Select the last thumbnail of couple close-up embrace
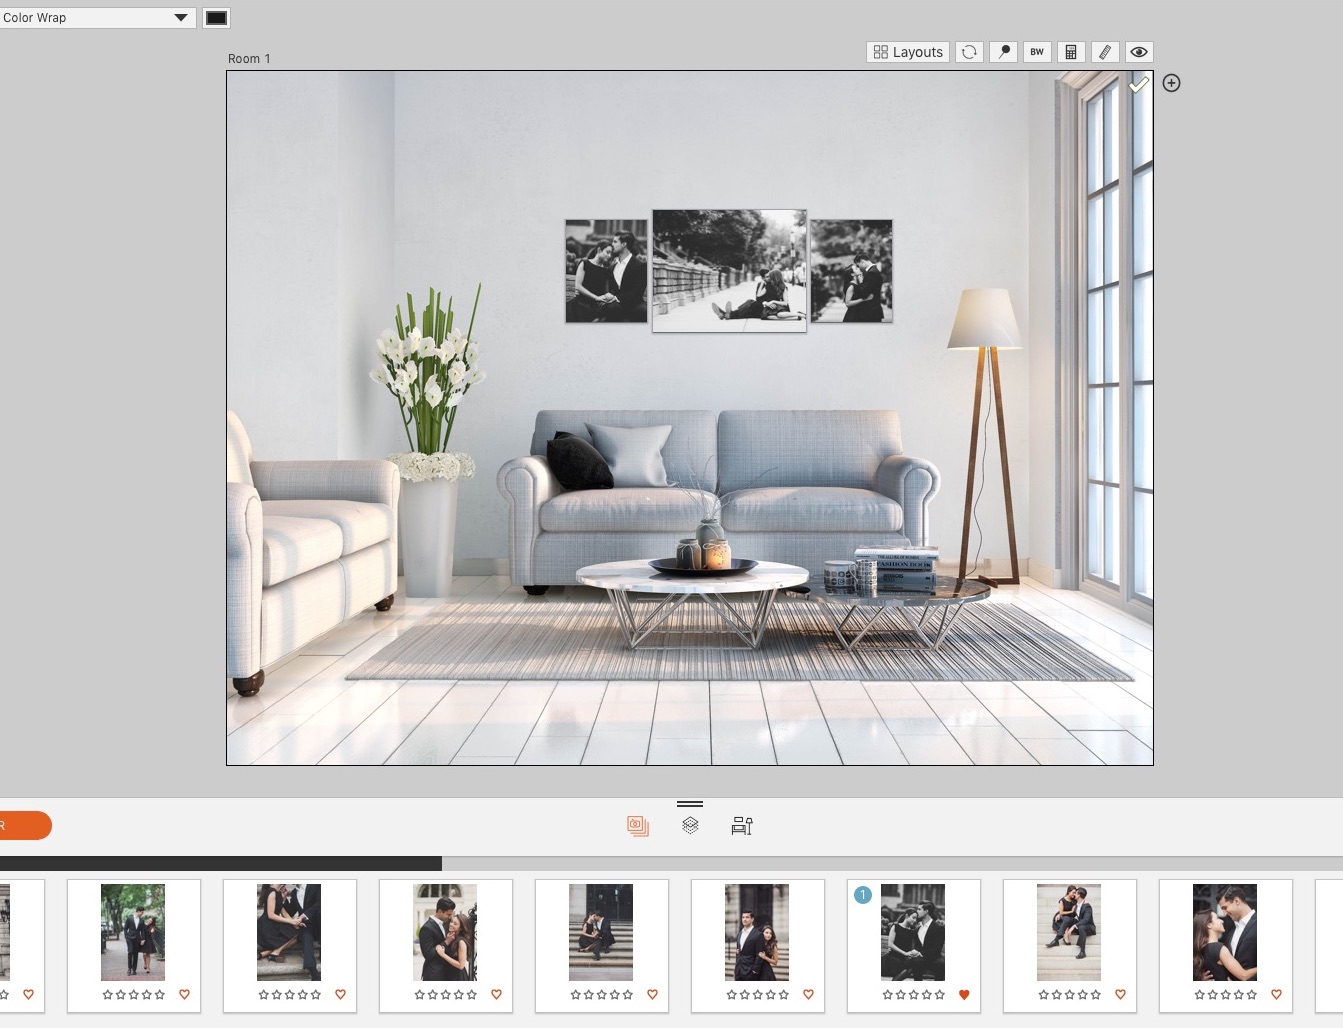 coord(1225,932)
